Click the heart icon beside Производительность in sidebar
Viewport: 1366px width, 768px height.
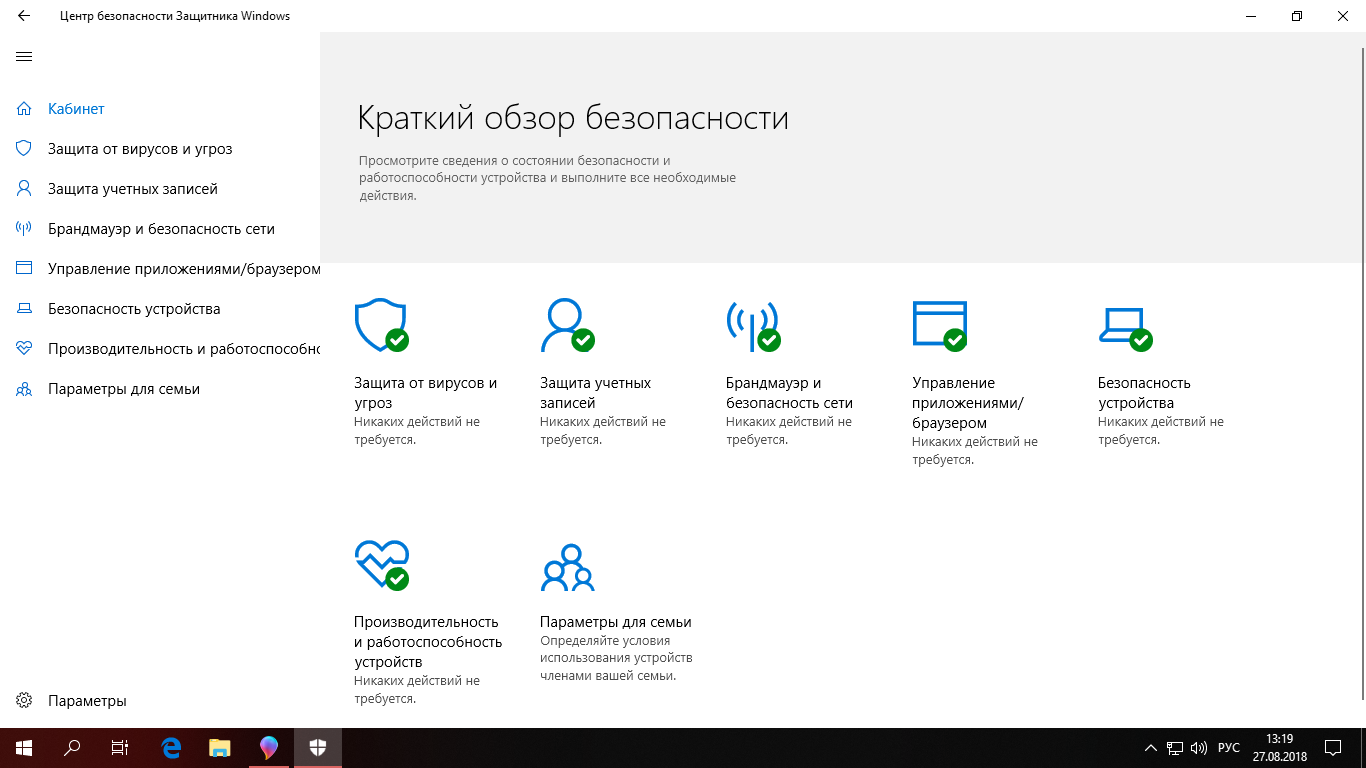24,348
